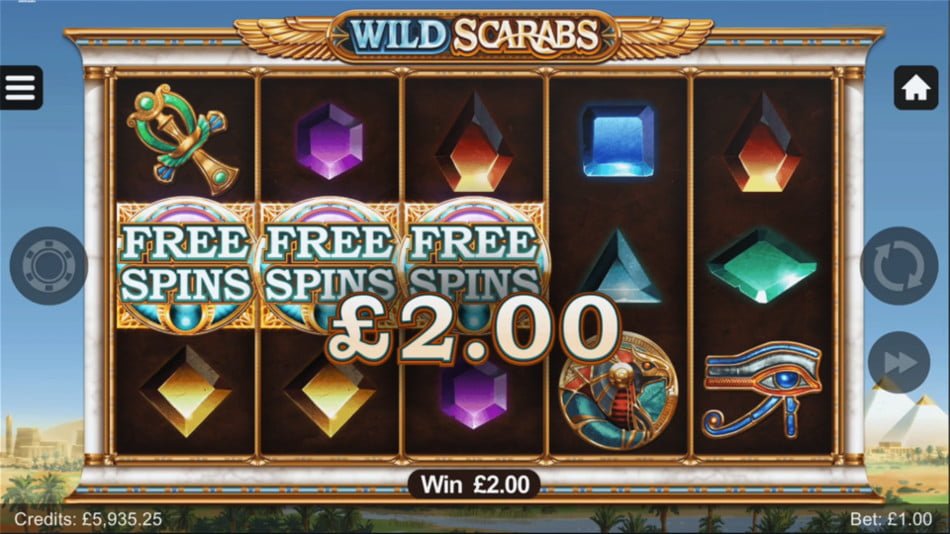Click the teal triangle gem
Image resolution: width=950 pixels, height=534 pixels.
[x=619, y=267]
